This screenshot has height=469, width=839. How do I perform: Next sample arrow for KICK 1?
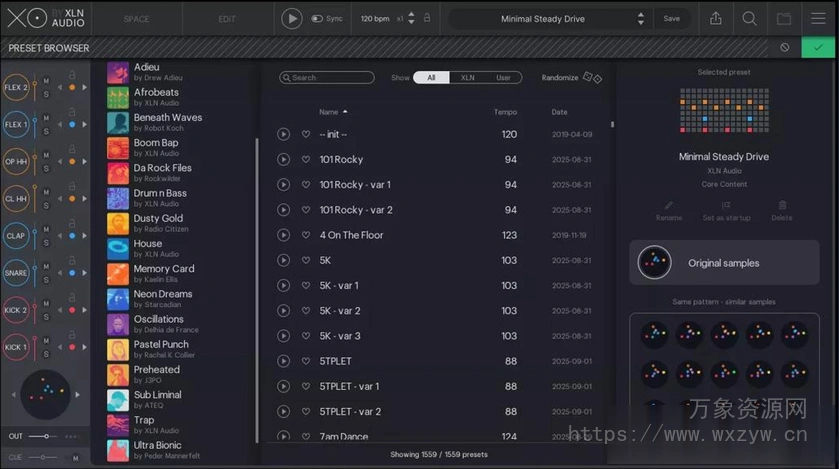click(84, 347)
